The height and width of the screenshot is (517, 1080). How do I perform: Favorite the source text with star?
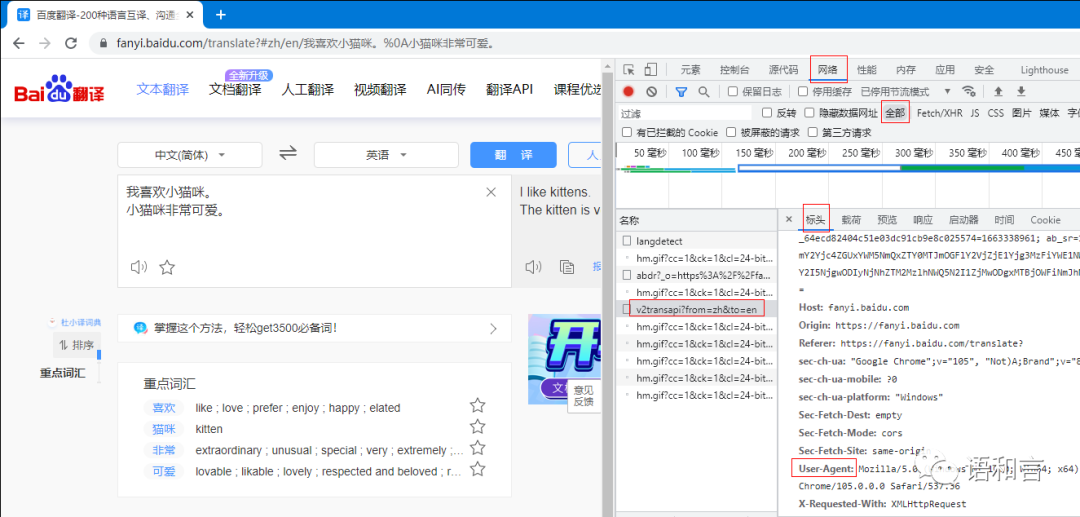[167, 266]
